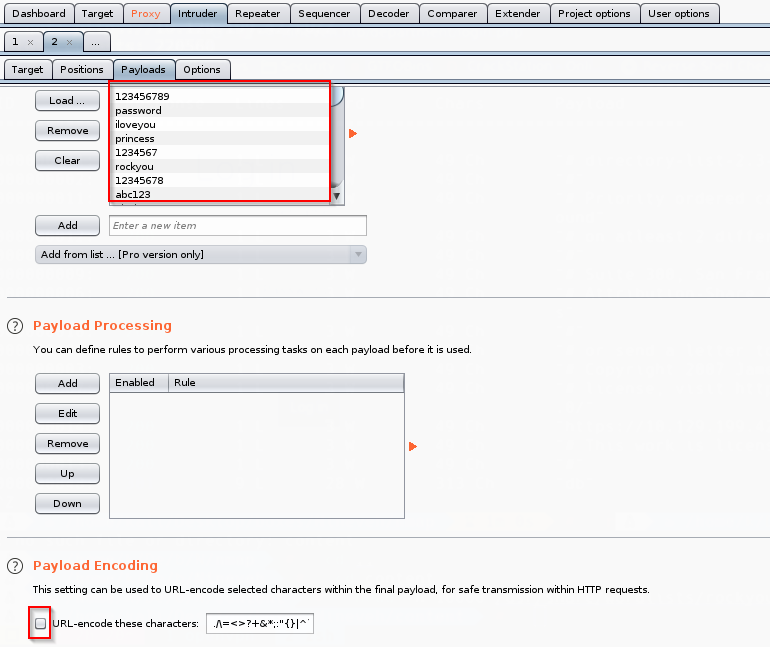
Task: Click the URL-encode characters text field
Action: [x=260, y=624]
